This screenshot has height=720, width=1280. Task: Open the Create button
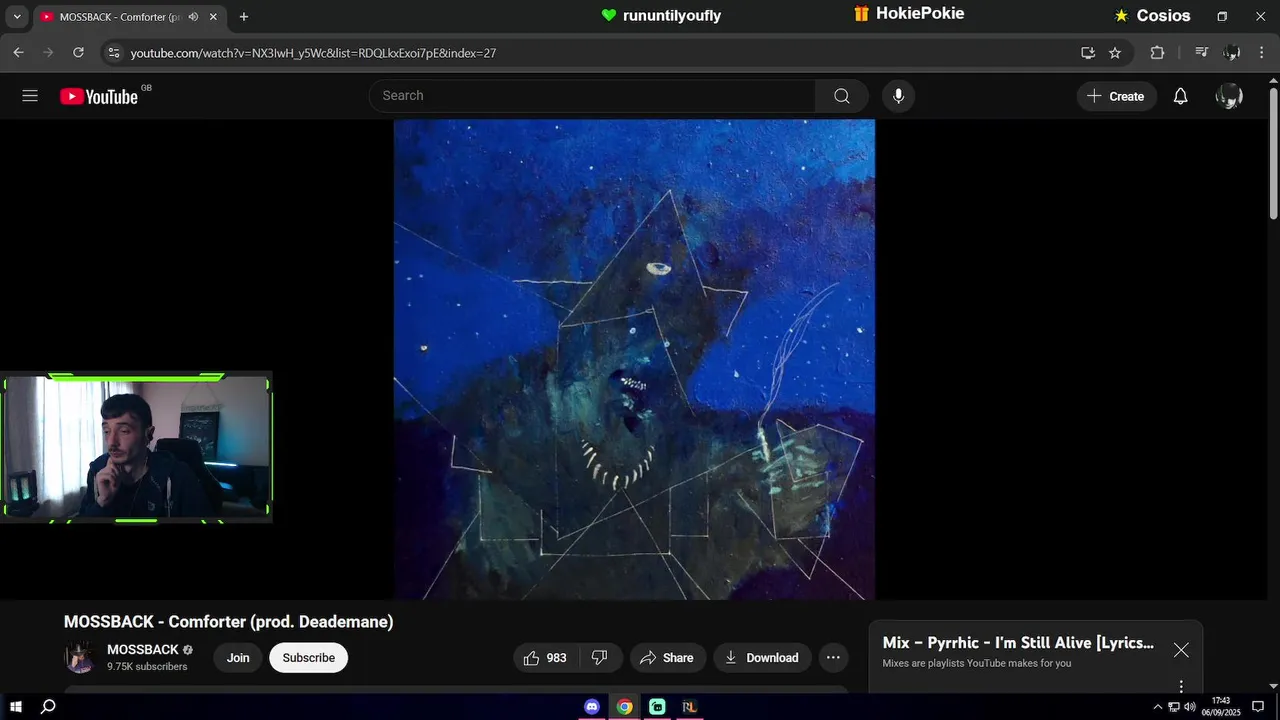click(x=1116, y=96)
